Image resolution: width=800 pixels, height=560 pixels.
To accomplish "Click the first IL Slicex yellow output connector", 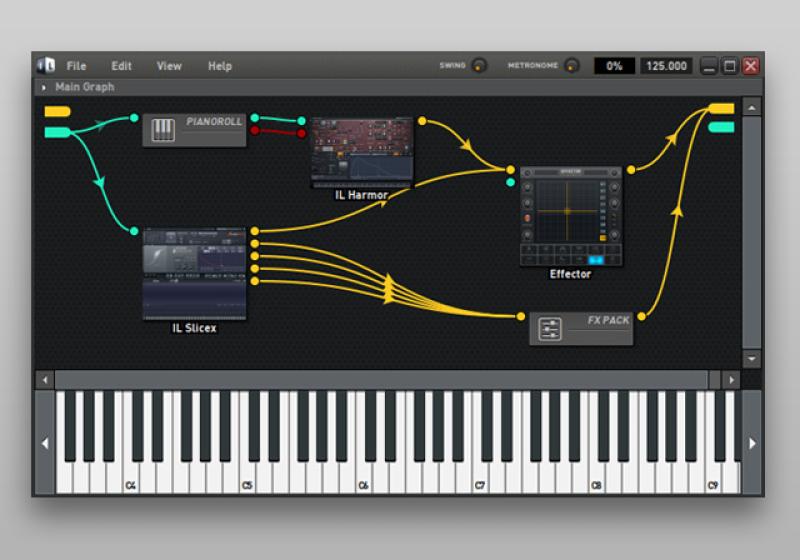I will (x=255, y=231).
